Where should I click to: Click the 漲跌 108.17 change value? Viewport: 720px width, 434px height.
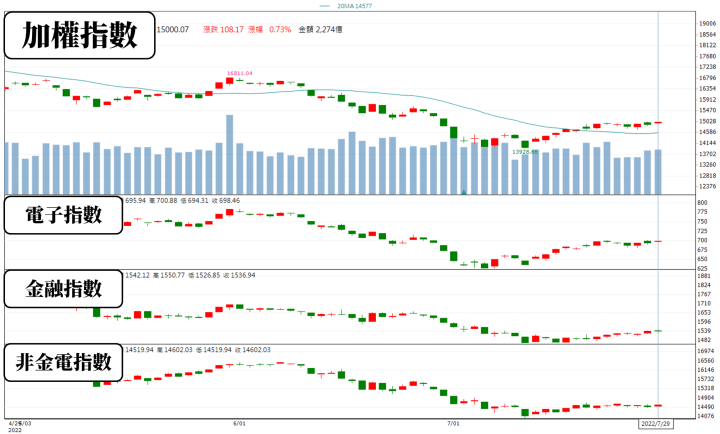pyautogui.click(x=230, y=29)
